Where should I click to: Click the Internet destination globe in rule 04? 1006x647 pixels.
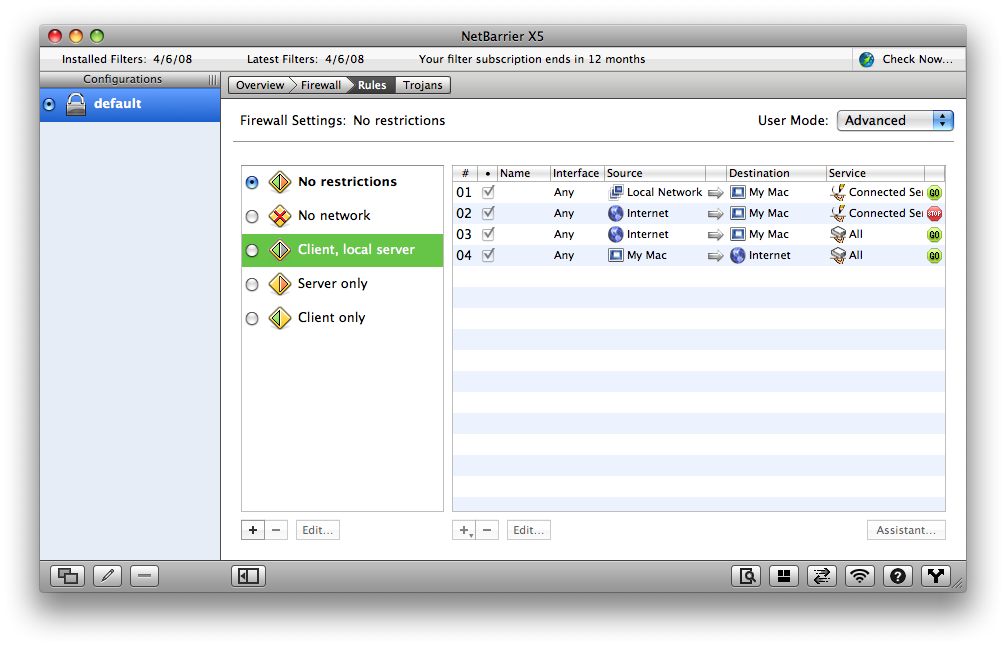[x=738, y=255]
